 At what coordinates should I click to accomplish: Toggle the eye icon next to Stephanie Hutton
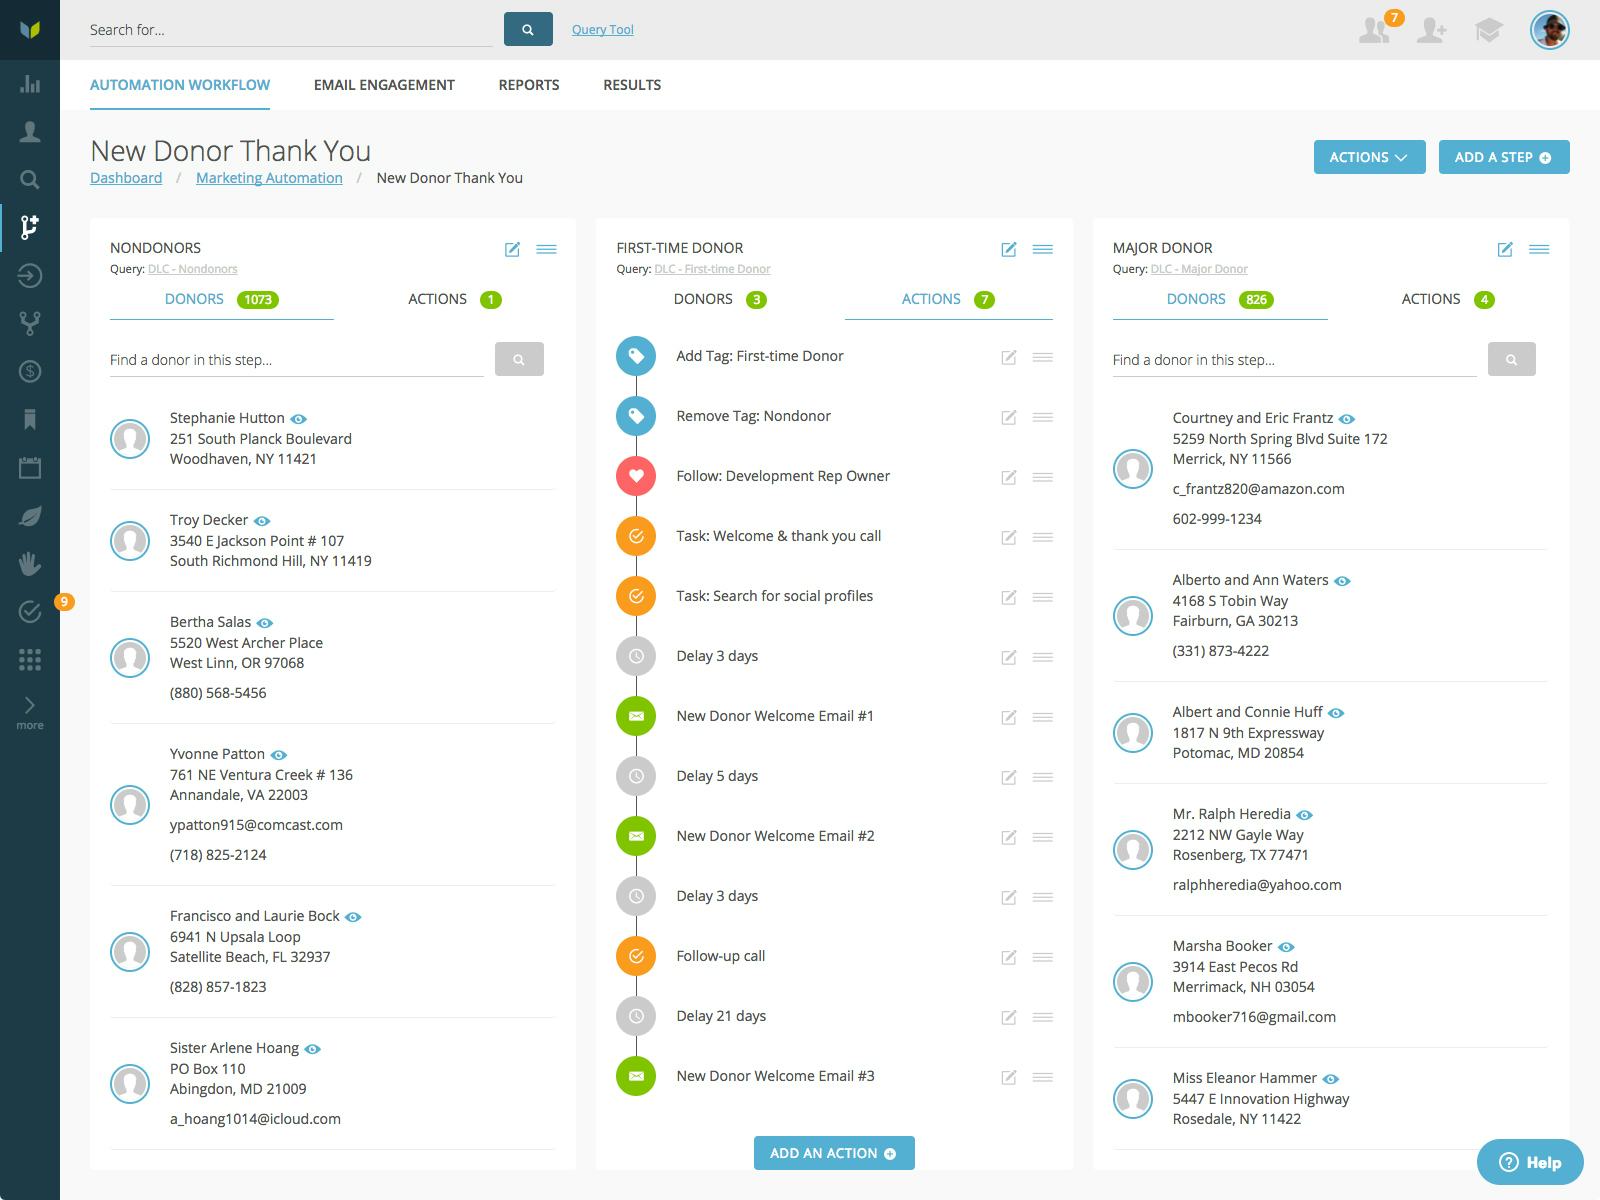click(298, 418)
